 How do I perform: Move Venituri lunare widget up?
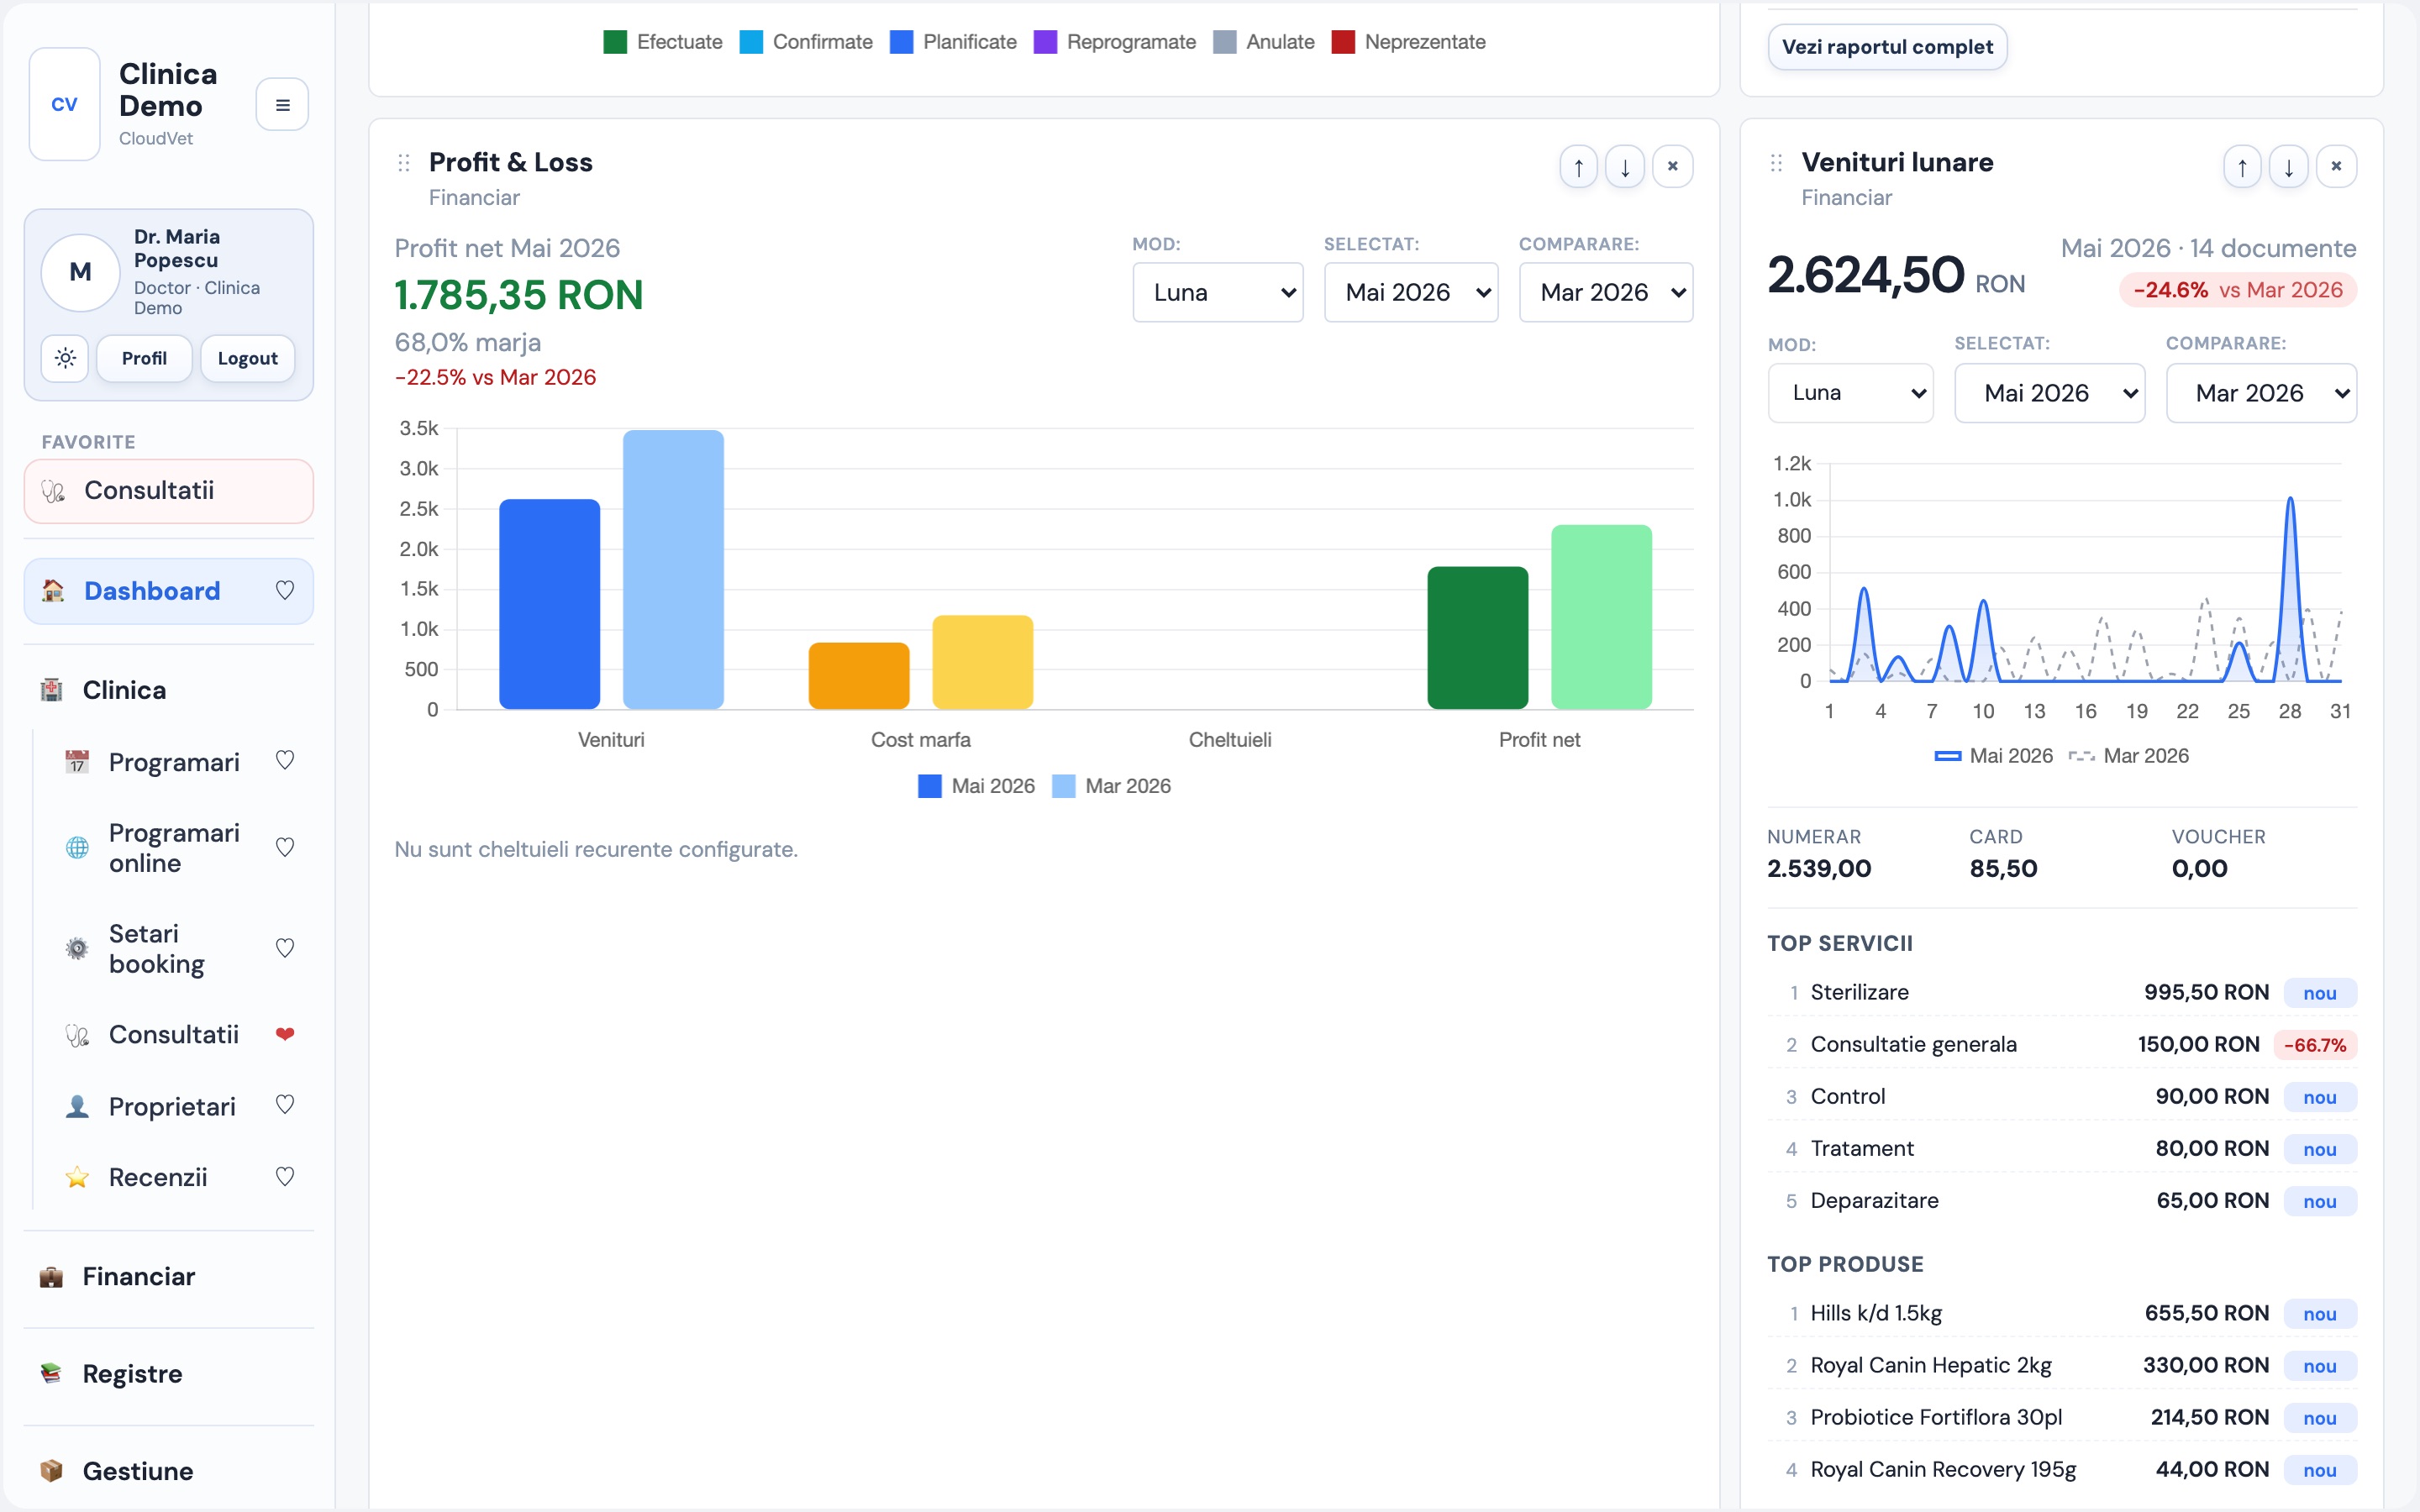click(x=2242, y=166)
